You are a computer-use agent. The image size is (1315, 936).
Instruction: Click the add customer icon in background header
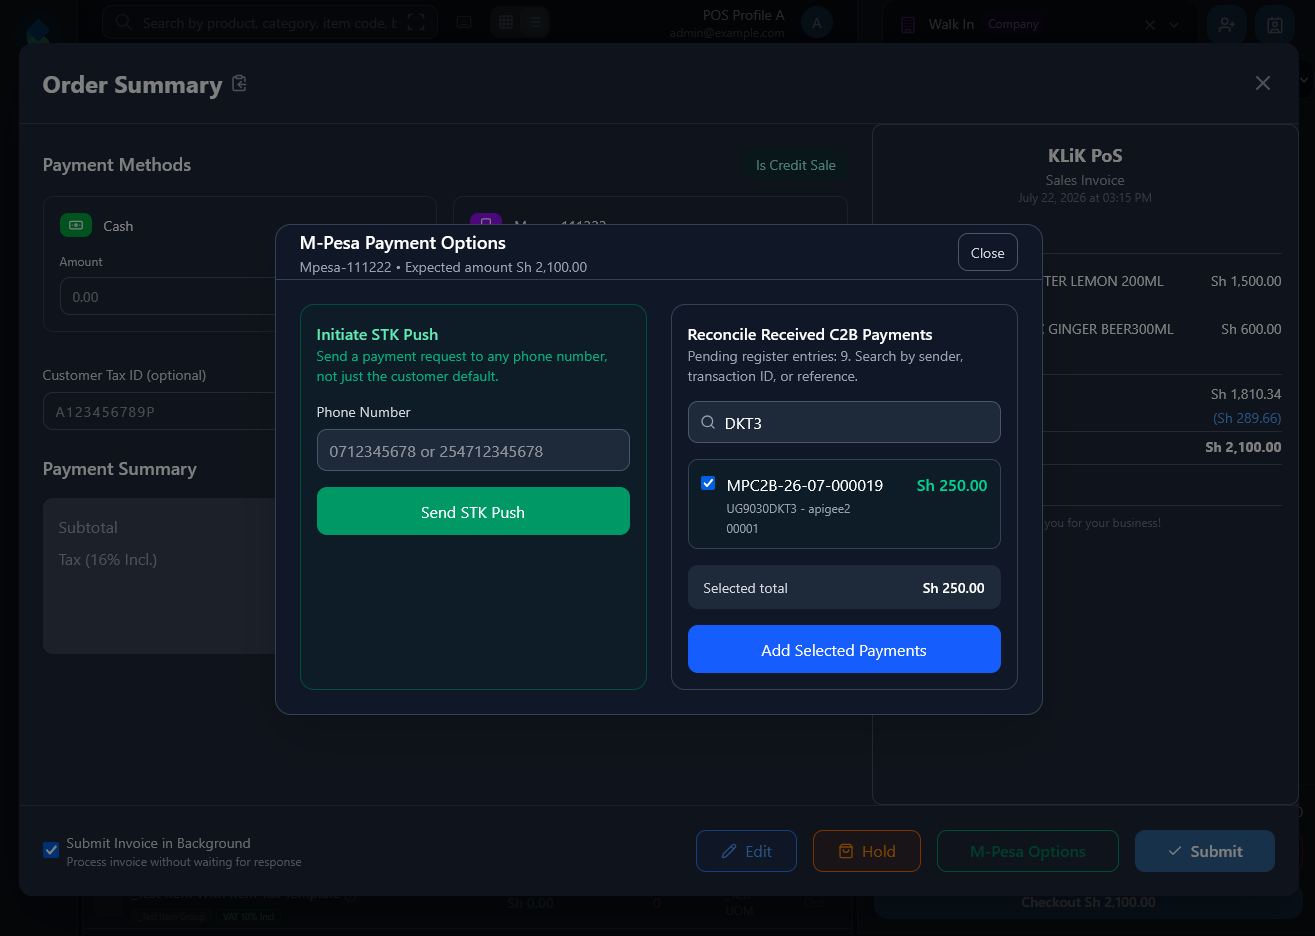1226,24
